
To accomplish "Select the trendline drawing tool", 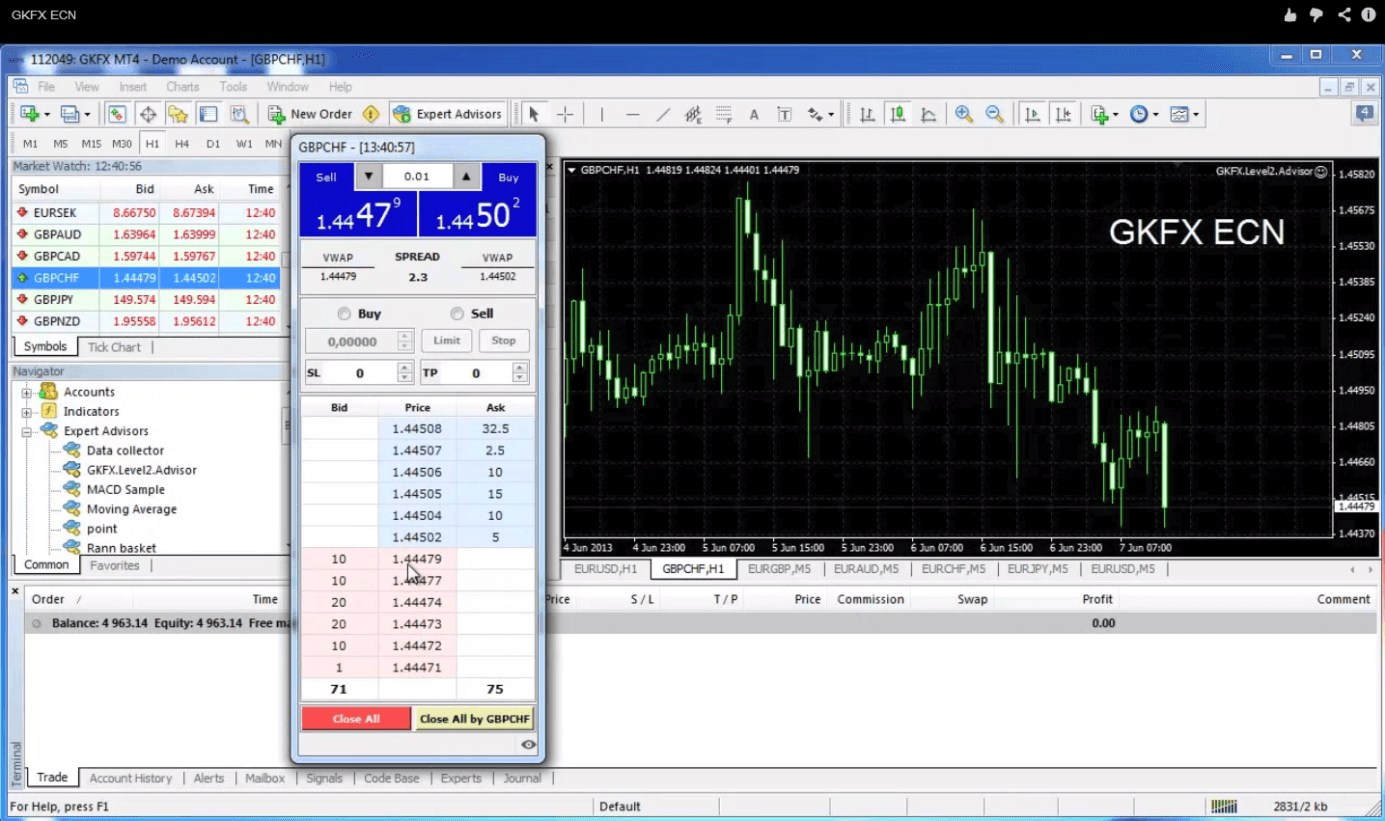I will pyautogui.click(x=663, y=114).
